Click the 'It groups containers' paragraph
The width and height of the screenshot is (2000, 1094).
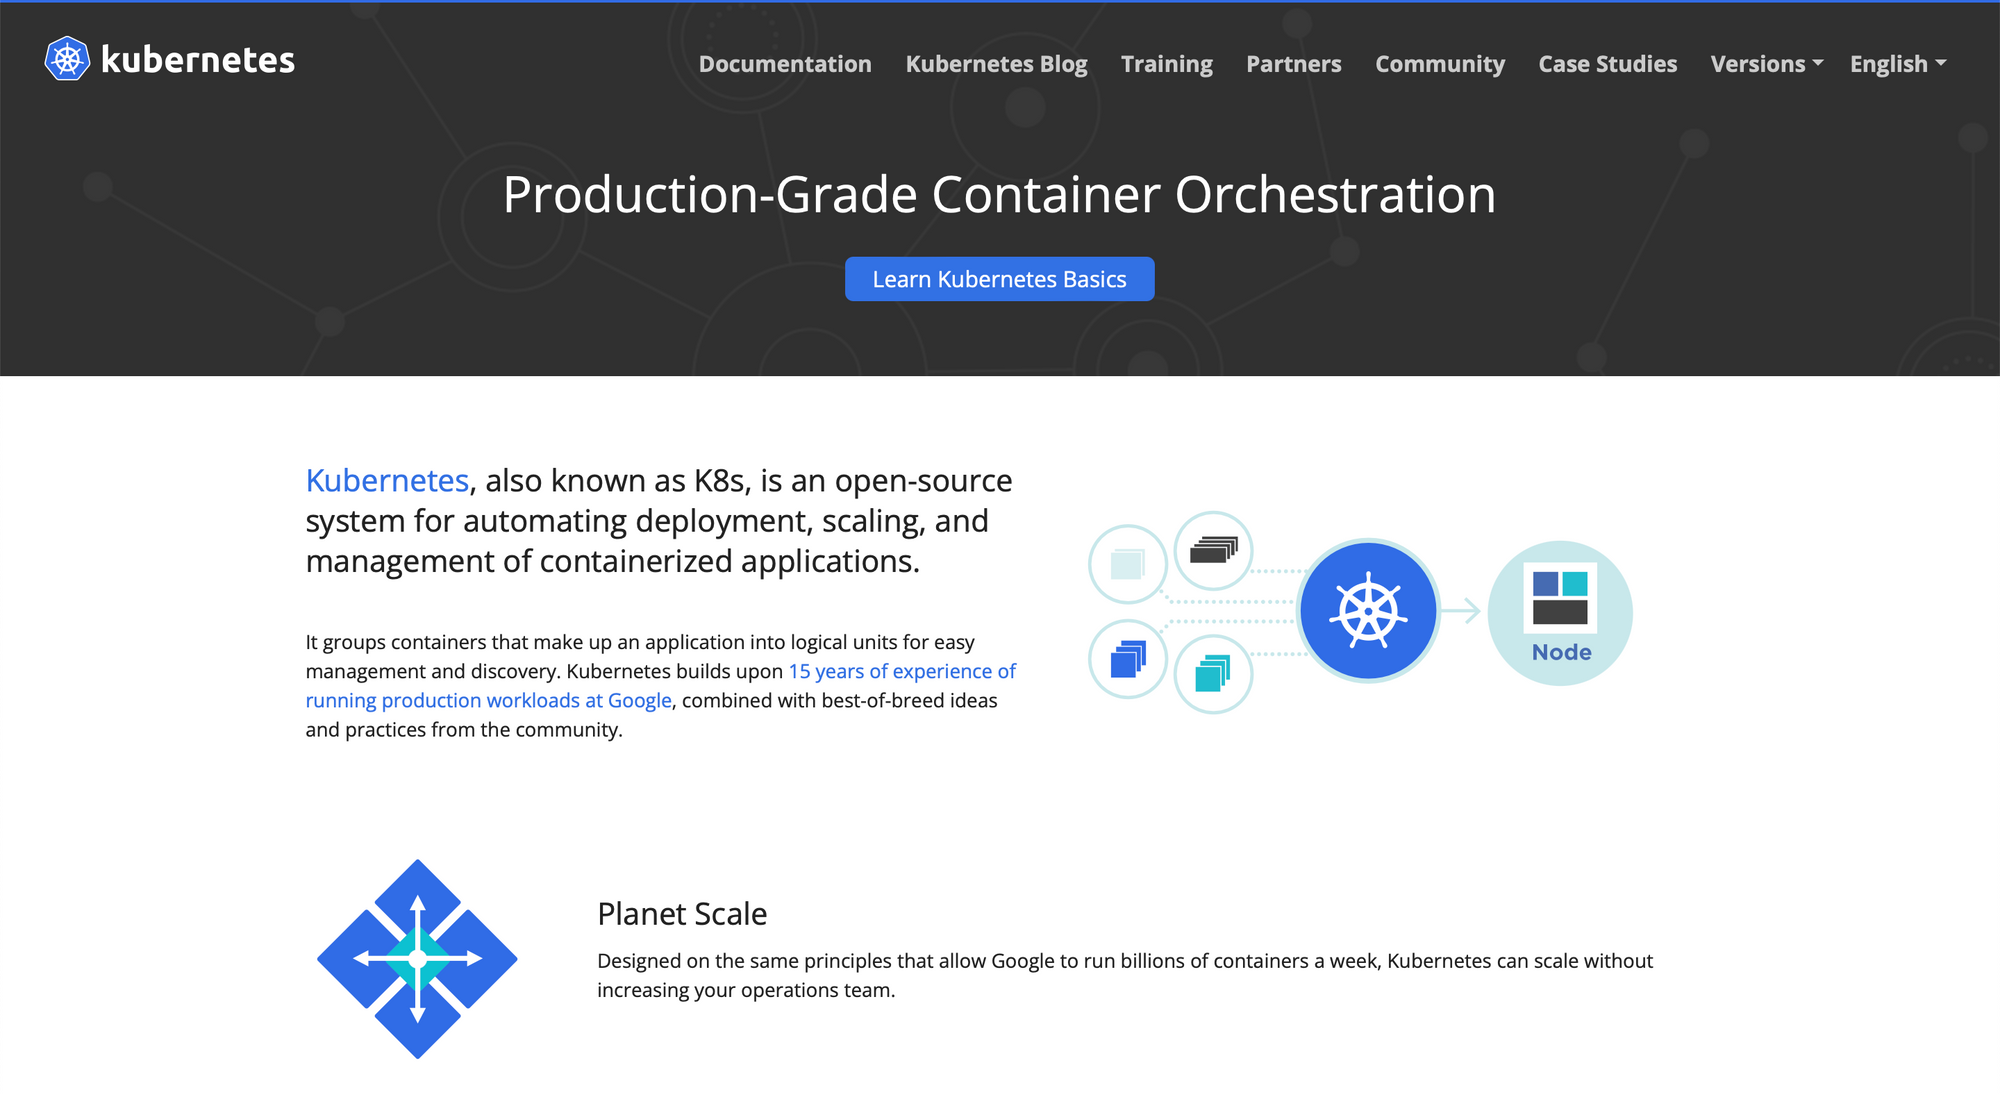pyautogui.click(x=661, y=686)
